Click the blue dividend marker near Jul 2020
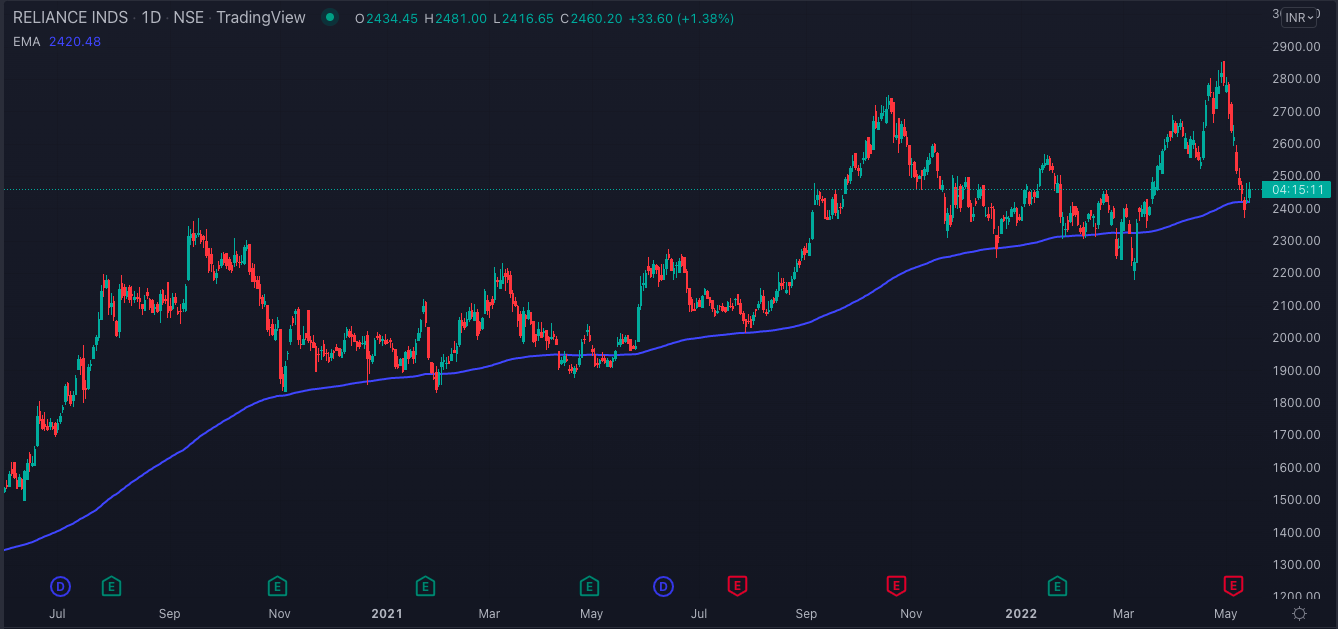 [60, 586]
